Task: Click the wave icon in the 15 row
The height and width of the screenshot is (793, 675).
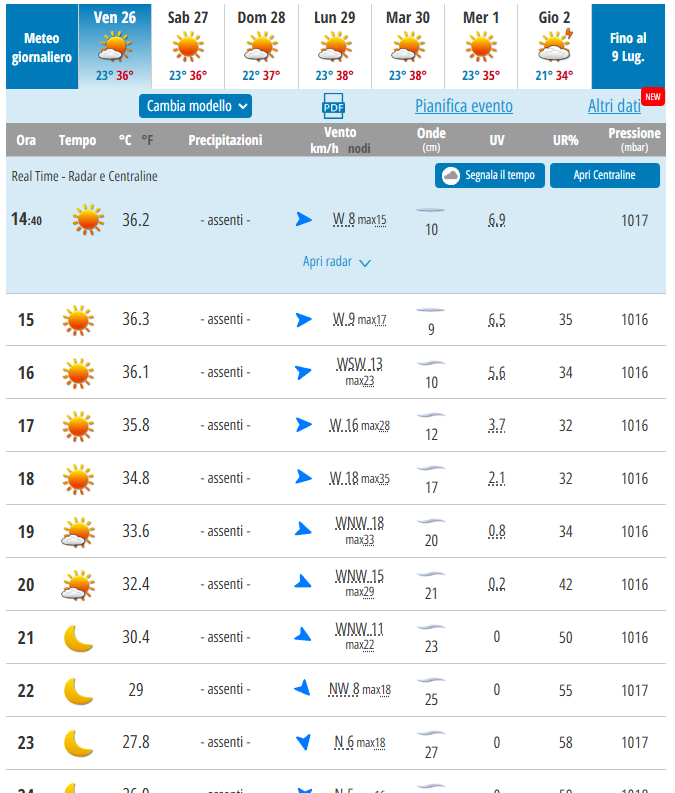Action: point(430,310)
